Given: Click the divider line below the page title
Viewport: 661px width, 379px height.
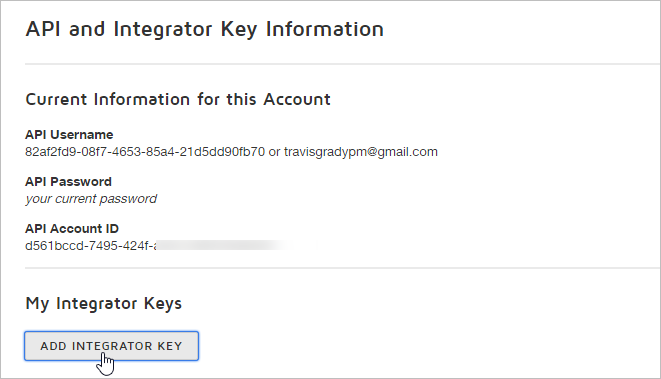Looking at the screenshot, I should click(x=343, y=64).
